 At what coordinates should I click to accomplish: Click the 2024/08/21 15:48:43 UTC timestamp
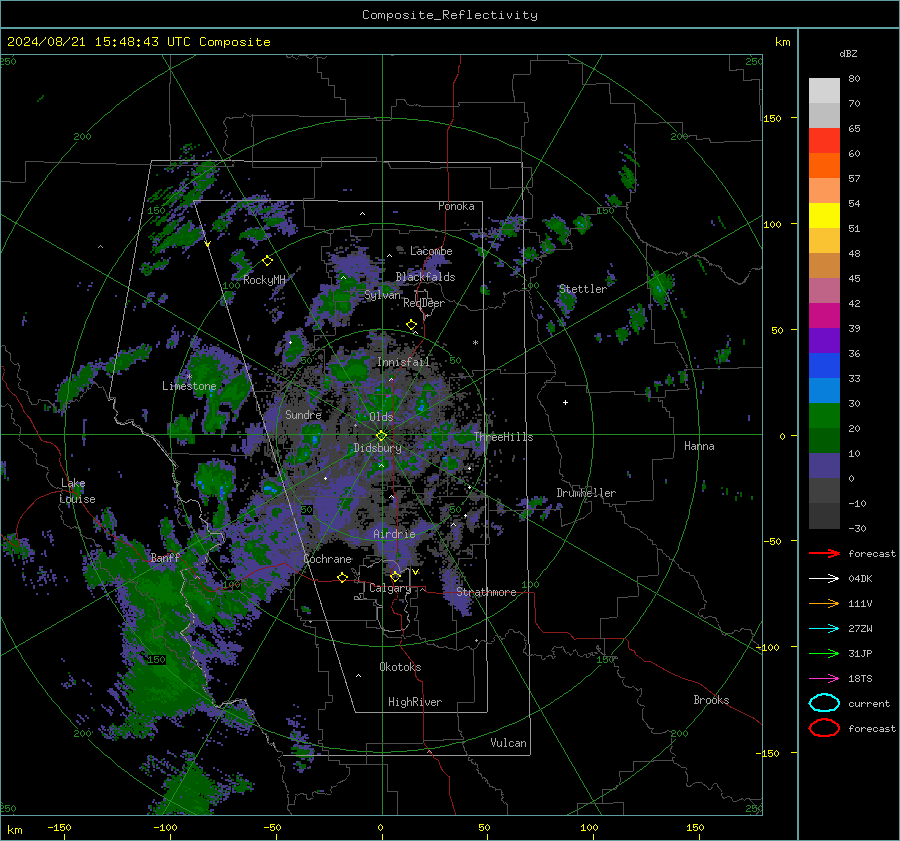point(99,42)
